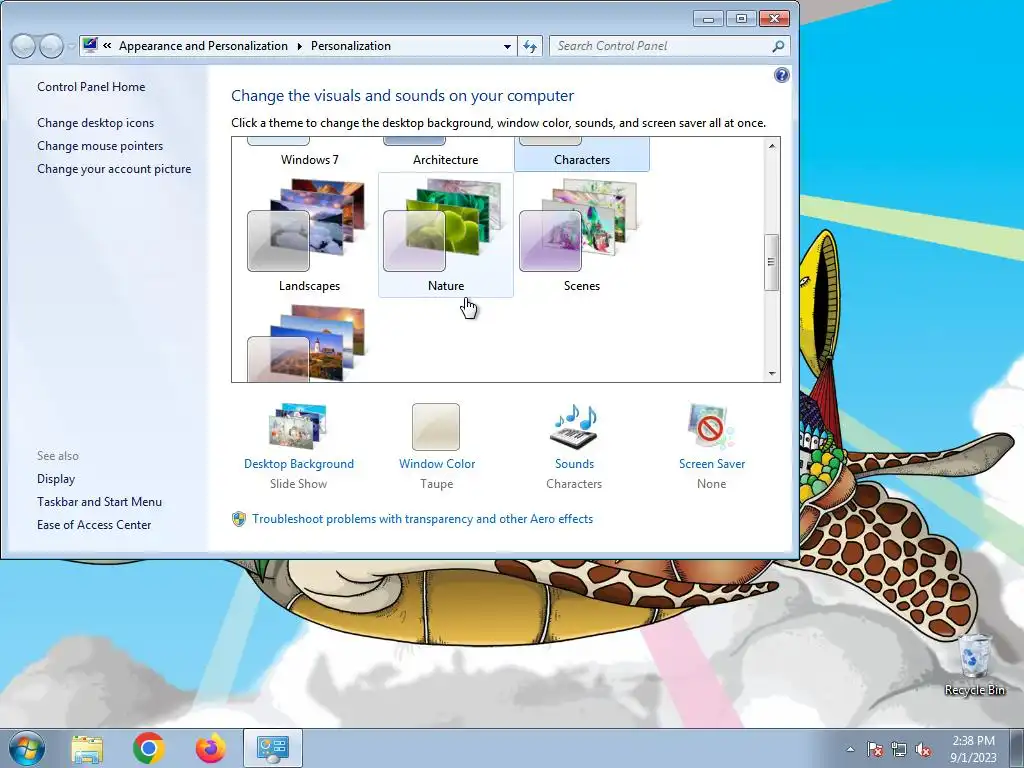1024x768 pixels.
Task: Click the Control Panel taskbar button
Action: tap(272, 748)
